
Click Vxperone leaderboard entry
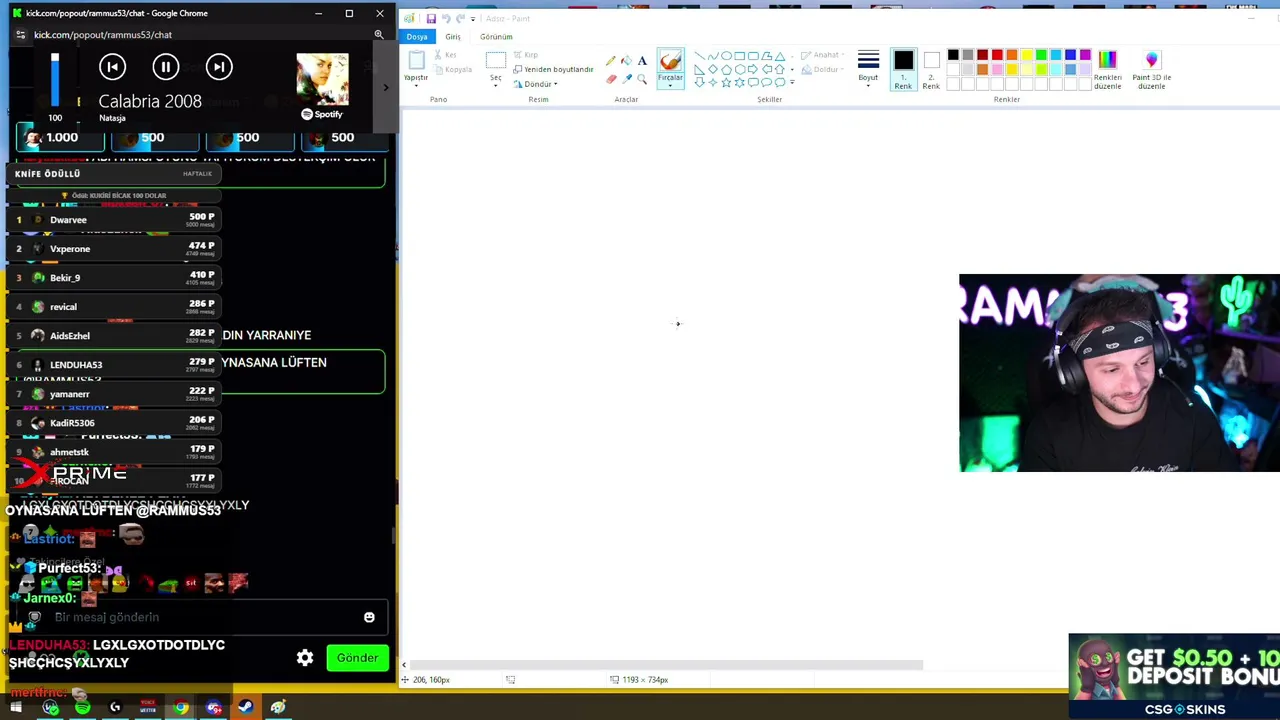[70, 249]
